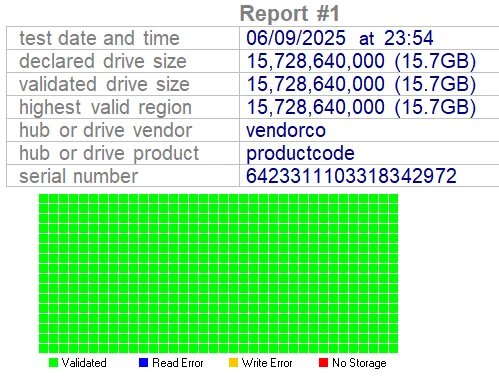
Task: Select the 'validated drive size' label
Action: click(x=104, y=84)
